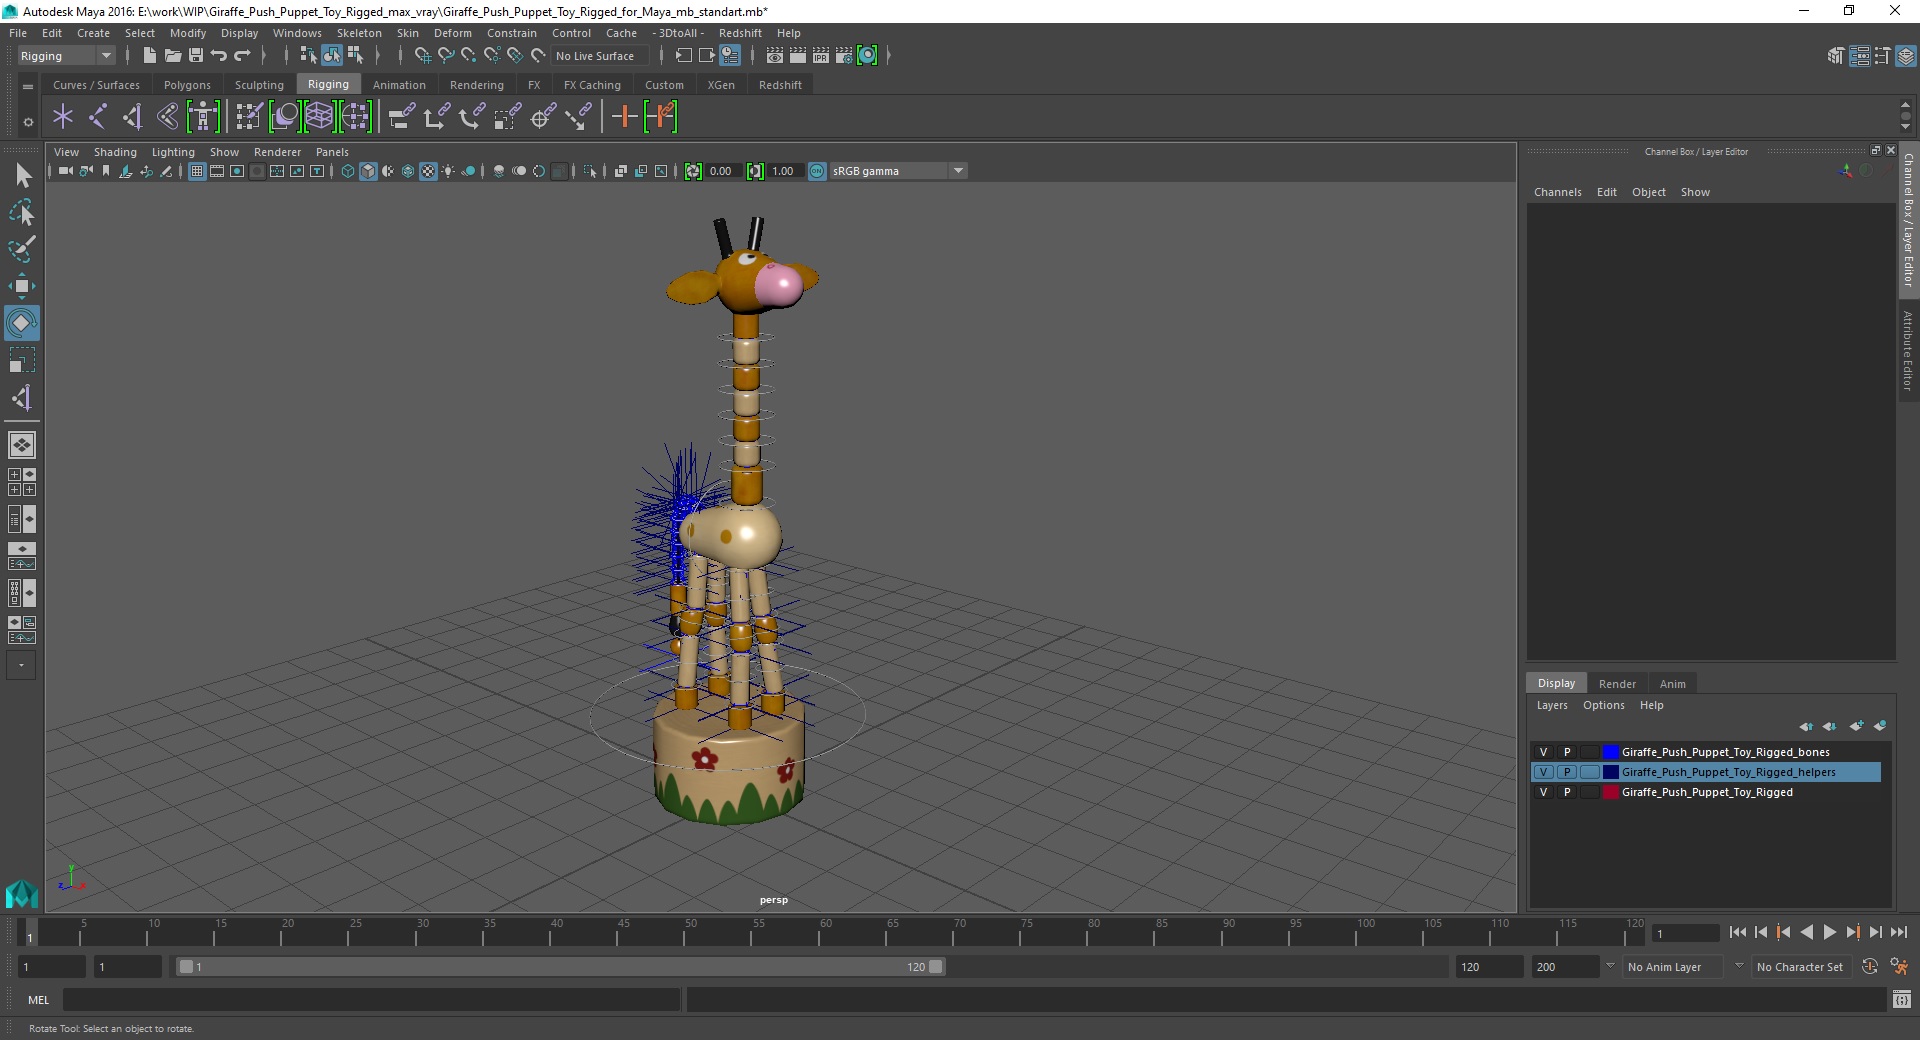Open the Deform menu
1920x1040 pixels.
click(453, 33)
